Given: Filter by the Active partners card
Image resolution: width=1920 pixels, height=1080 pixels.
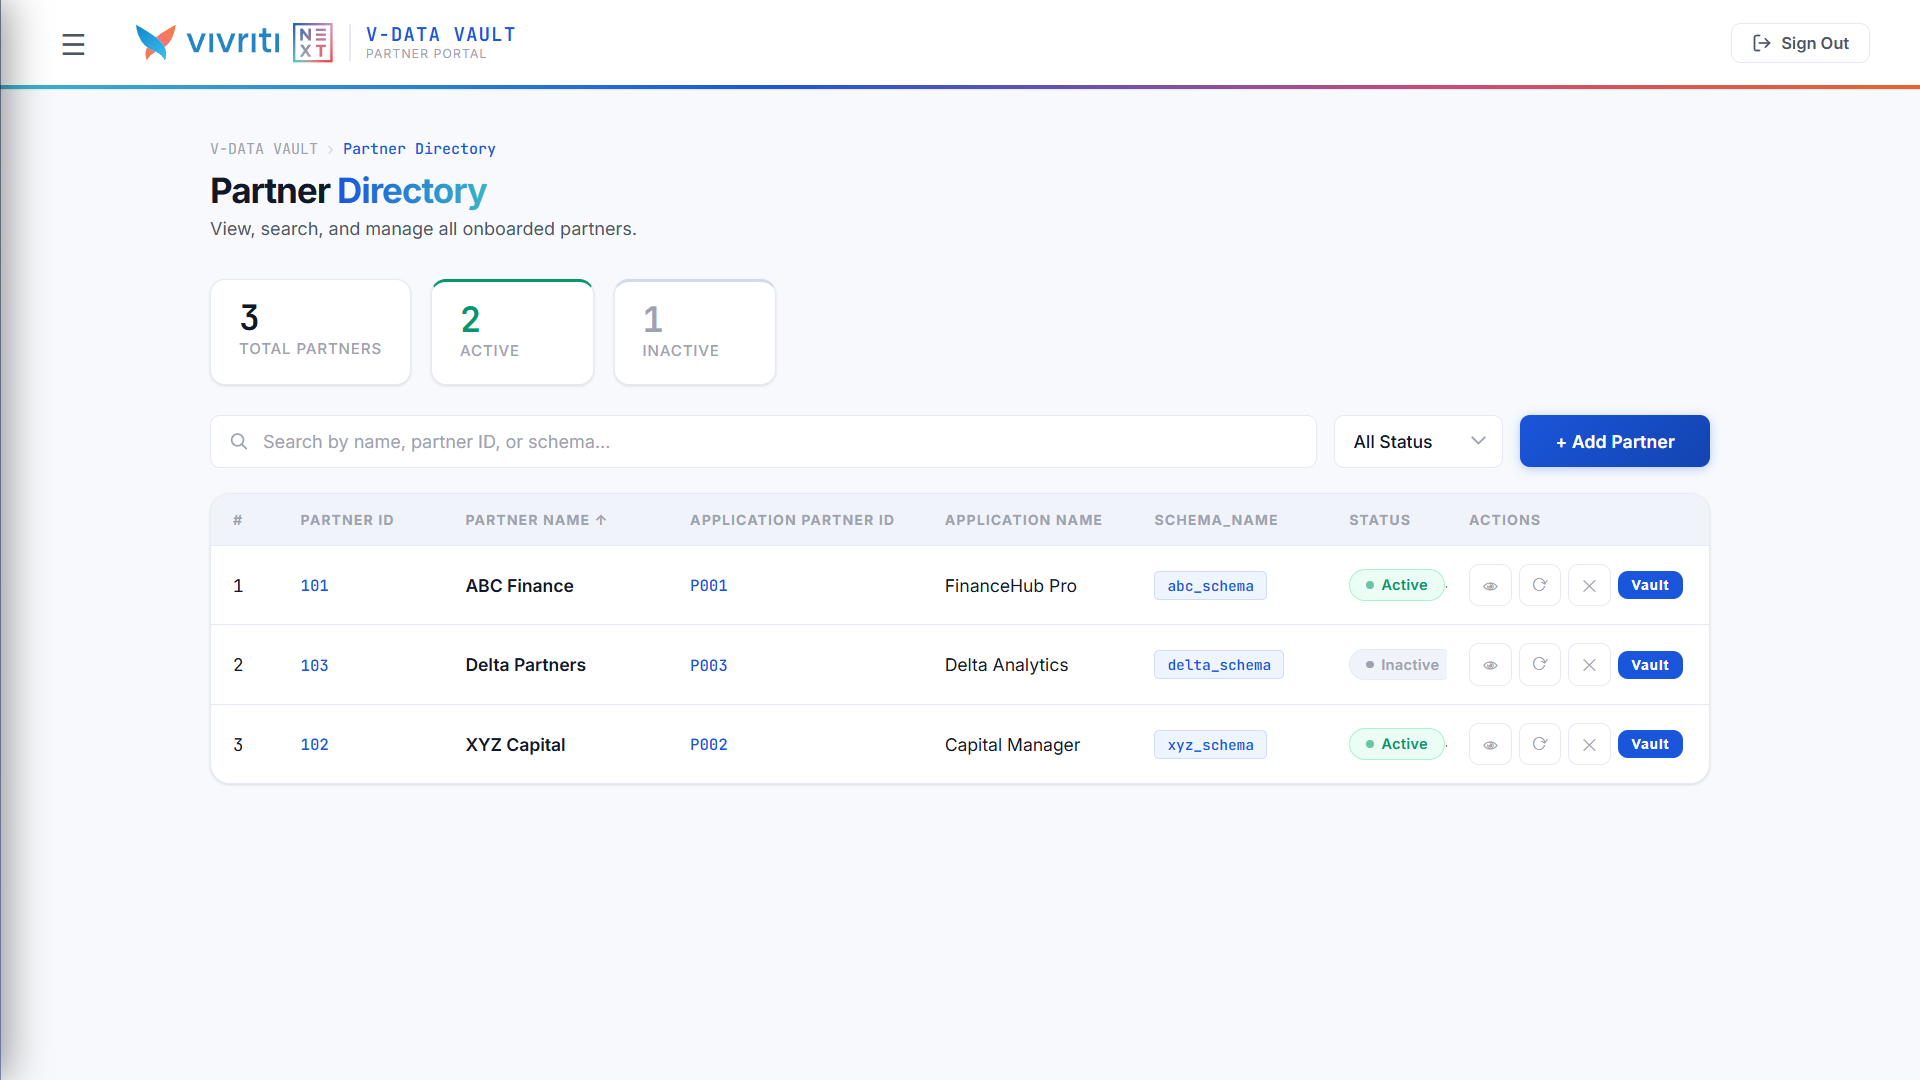Looking at the screenshot, I should pos(512,332).
